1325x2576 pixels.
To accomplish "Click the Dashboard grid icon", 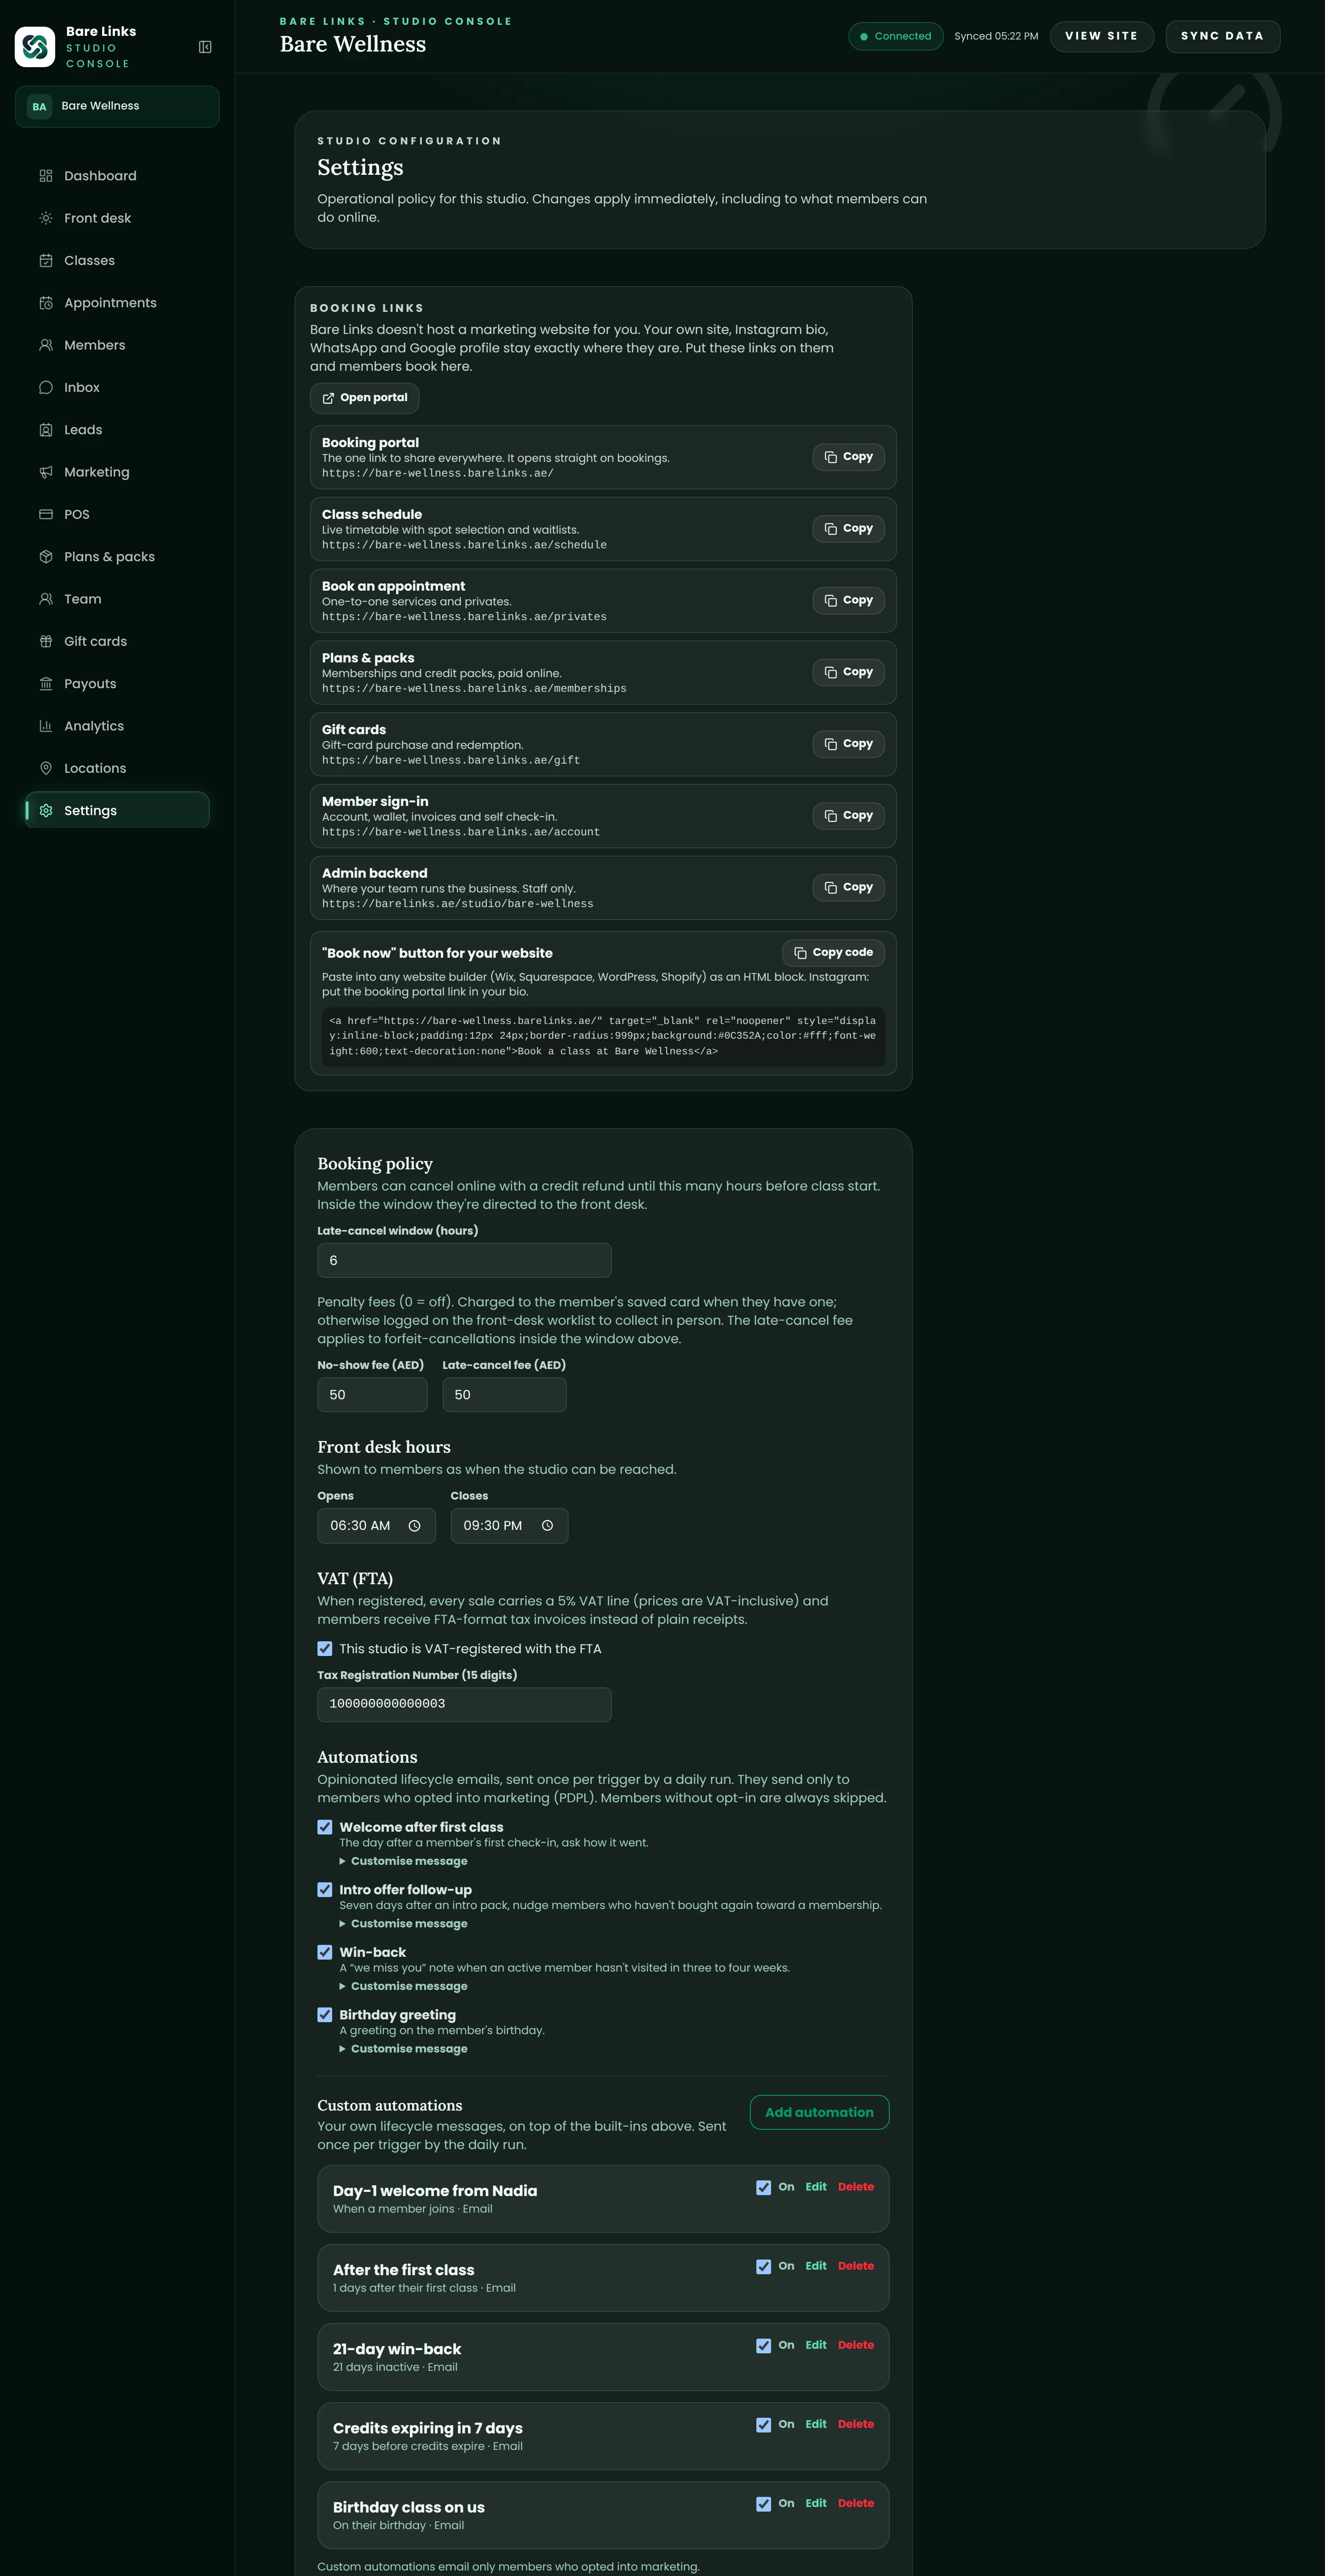I will (46, 176).
